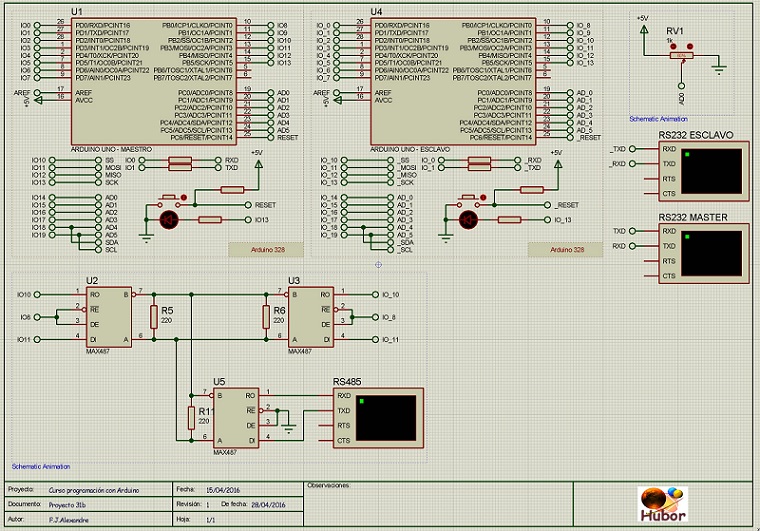The height and width of the screenshot is (531, 760).
Task: Select the R5 220 ohm resistor
Action: click(x=154, y=317)
